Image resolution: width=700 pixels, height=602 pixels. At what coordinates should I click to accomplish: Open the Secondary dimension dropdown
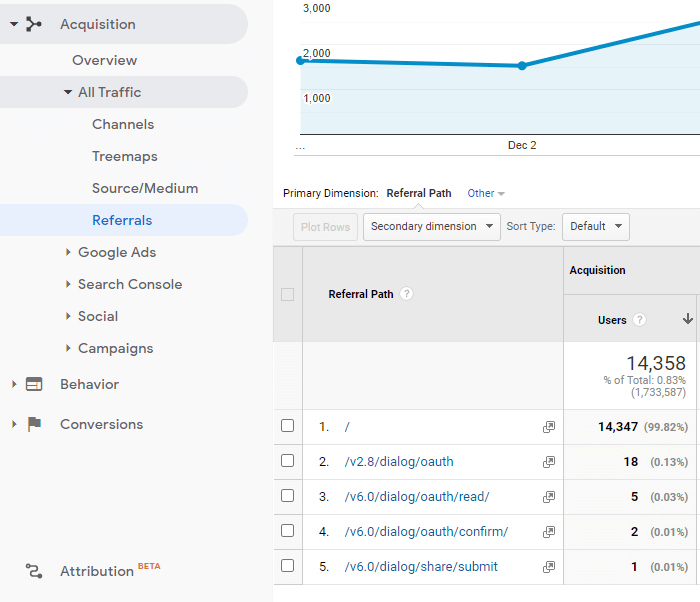[x=431, y=227]
